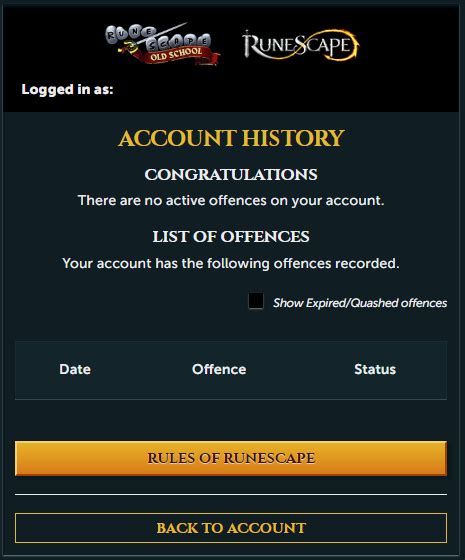Click the Old School RuneScape logo

tap(162, 44)
